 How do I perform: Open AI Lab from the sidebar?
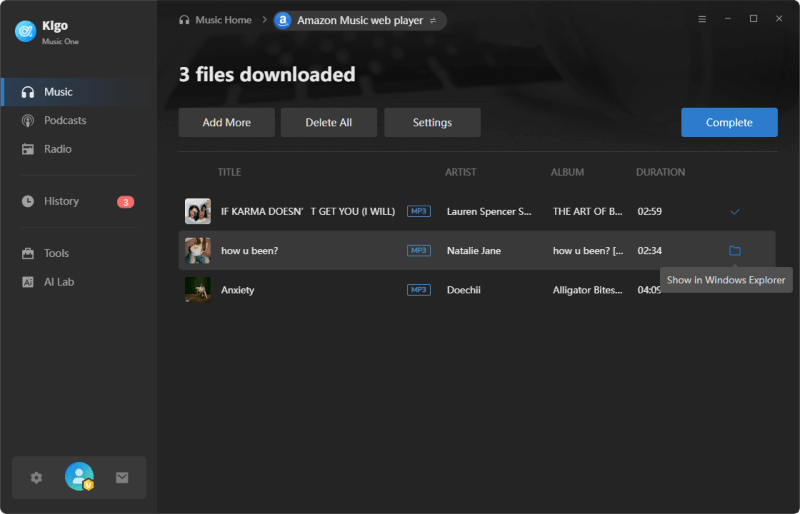pos(59,282)
